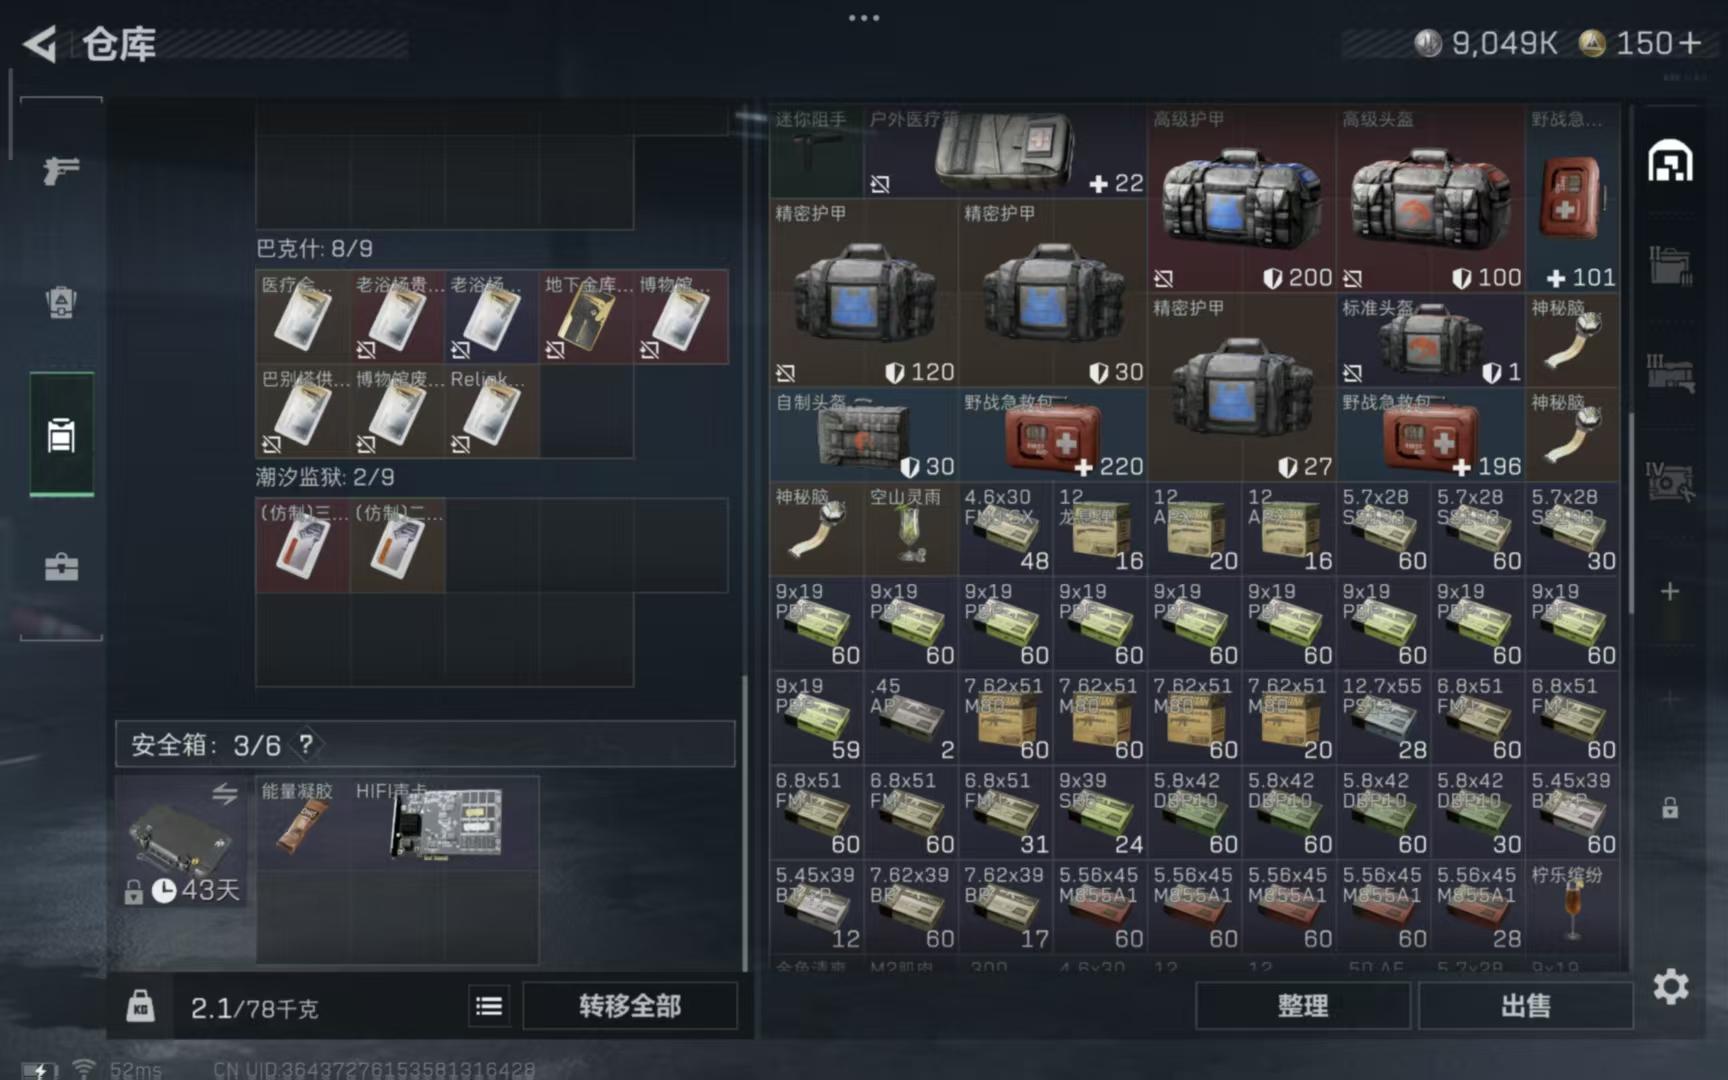Select the 5.7x28 ammo stack of 30
This screenshot has width=1728, height=1080.
pos(1573,529)
